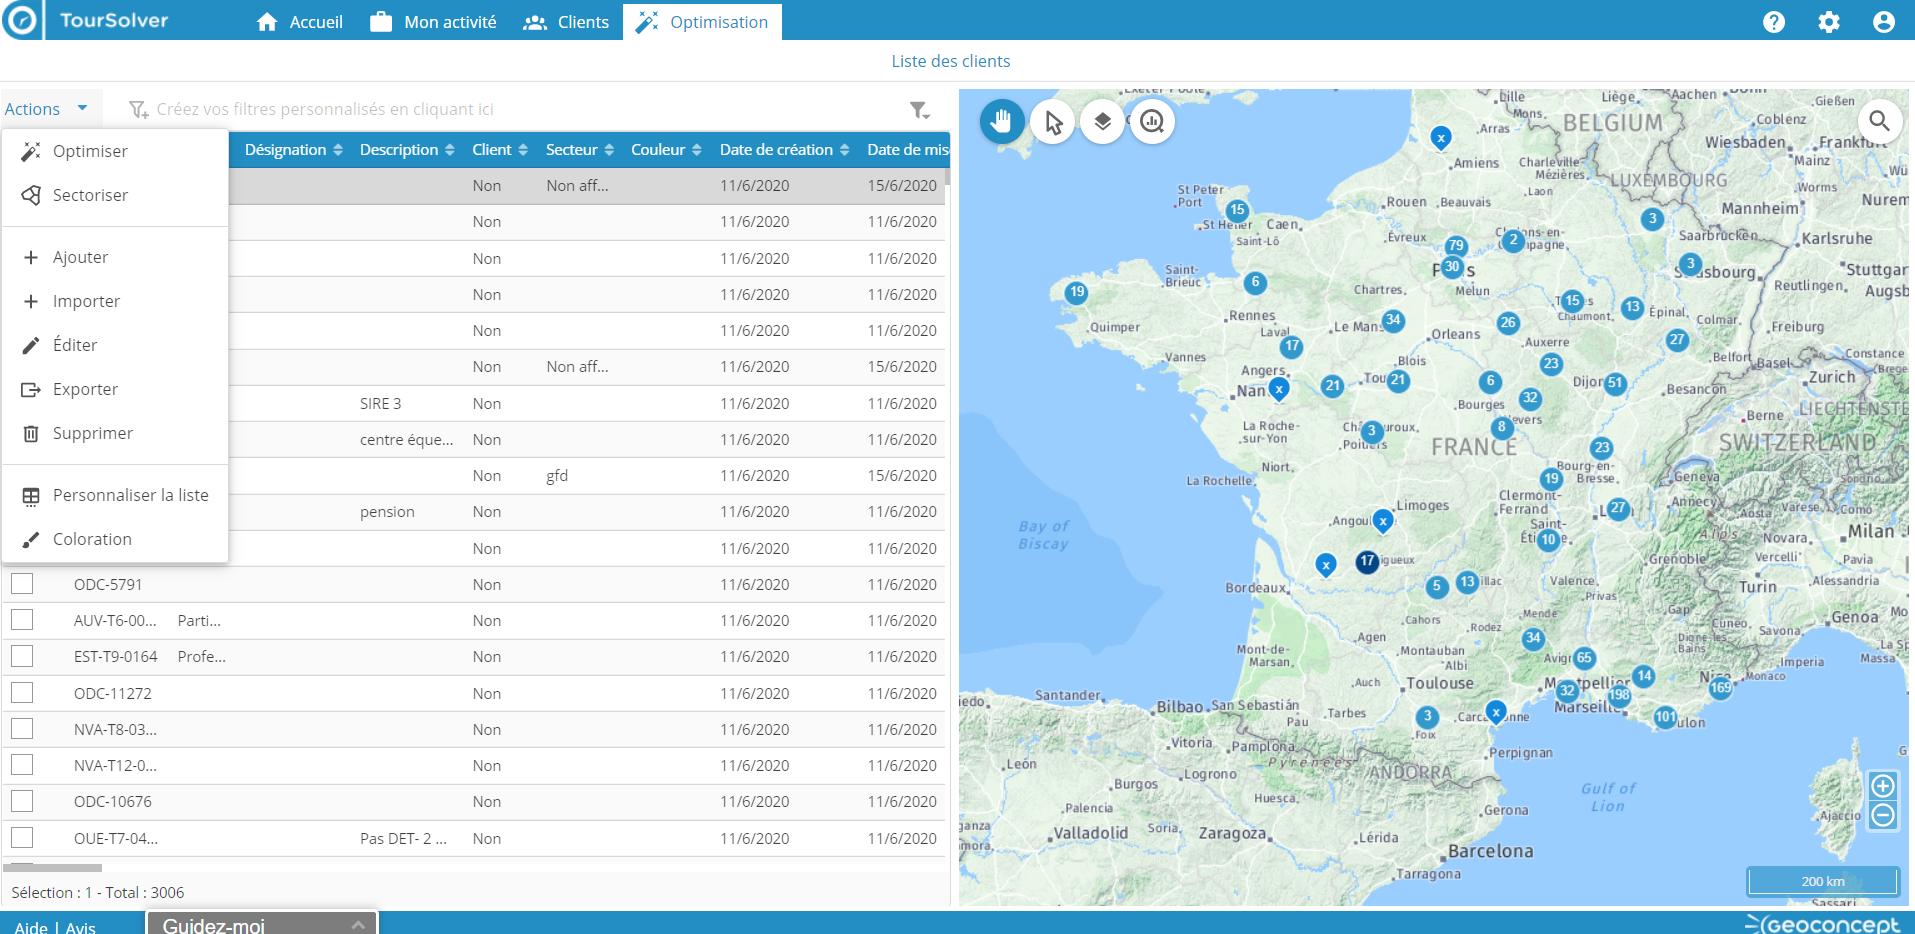Image resolution: width=1915 pixels, height=934 pixels.
Task: Open the help question mark icon
Action: [x=1773, y=22]
